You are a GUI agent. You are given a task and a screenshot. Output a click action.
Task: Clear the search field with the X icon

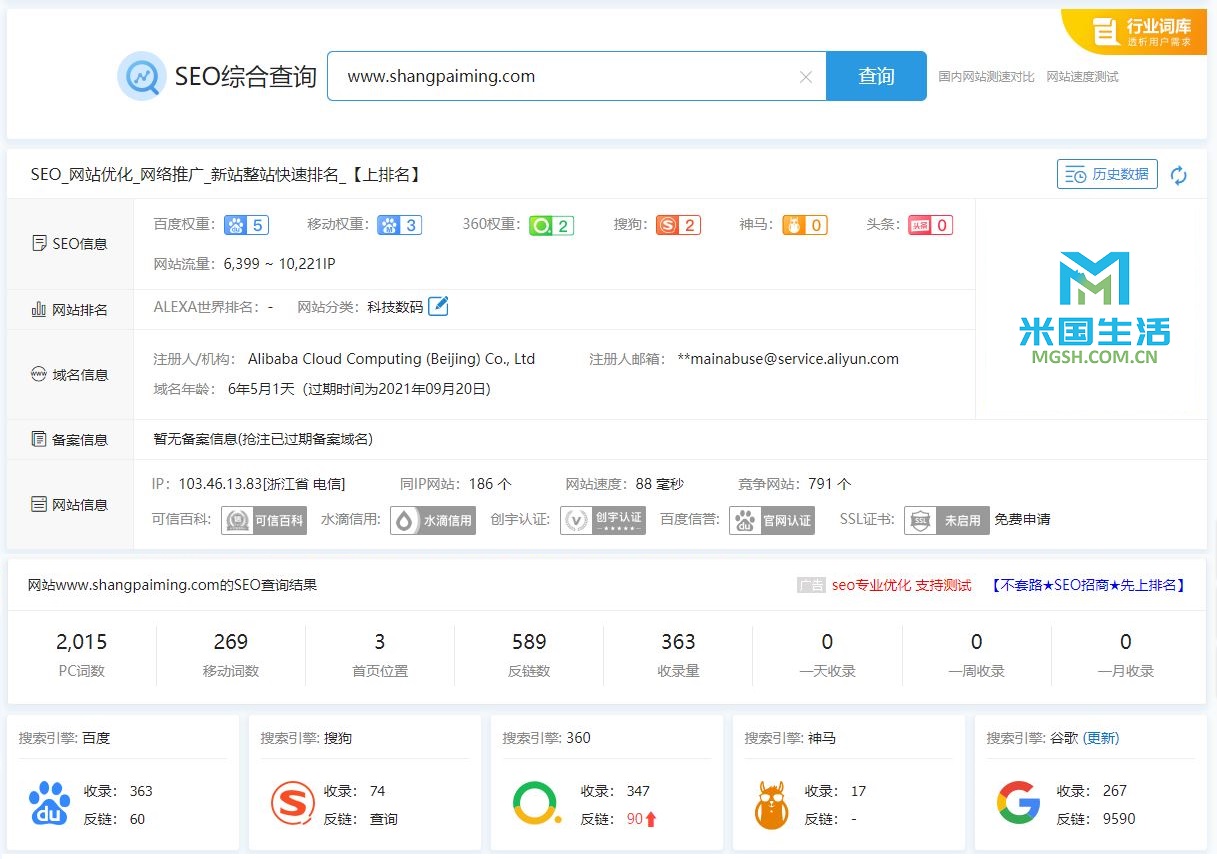[806, 77]
